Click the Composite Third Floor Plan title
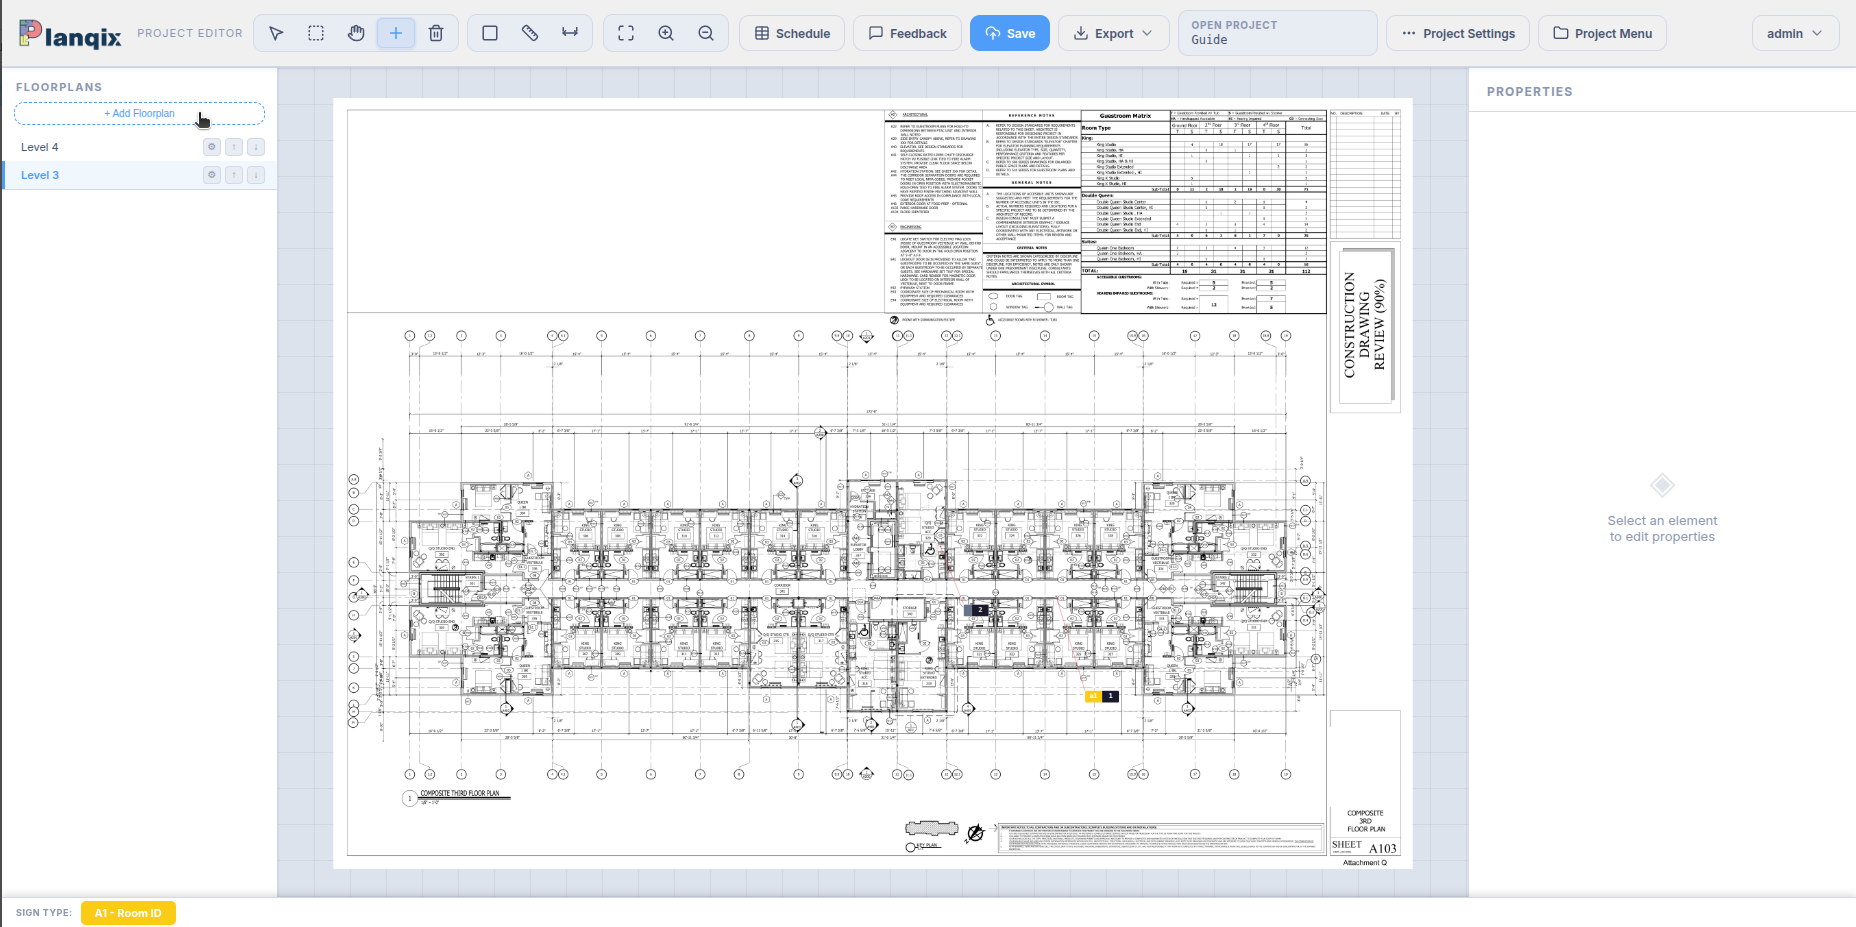Screen dimensions: 1856x927 pyautogui.click(x=459, y=793)
